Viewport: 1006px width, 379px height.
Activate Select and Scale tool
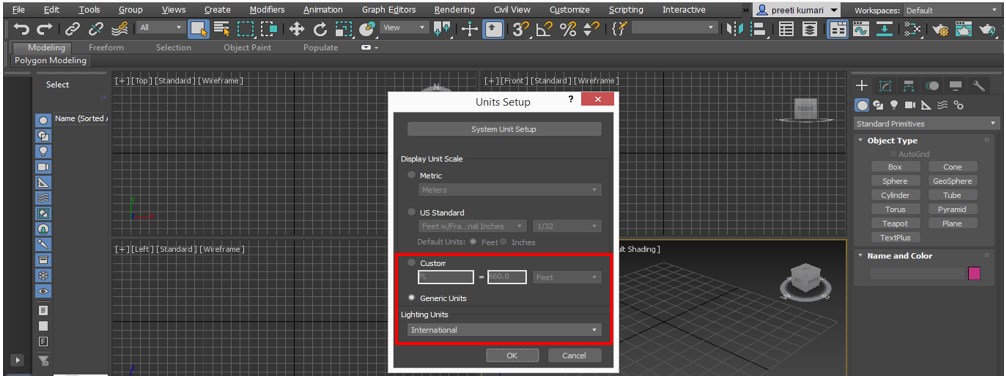click(x=343, y=28)
